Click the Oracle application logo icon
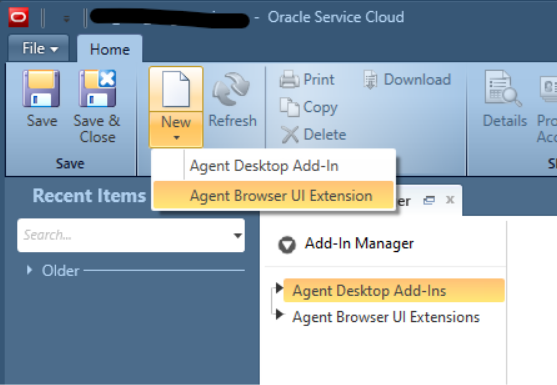This screenshot has height=385, width=557. tap(18, 17)
